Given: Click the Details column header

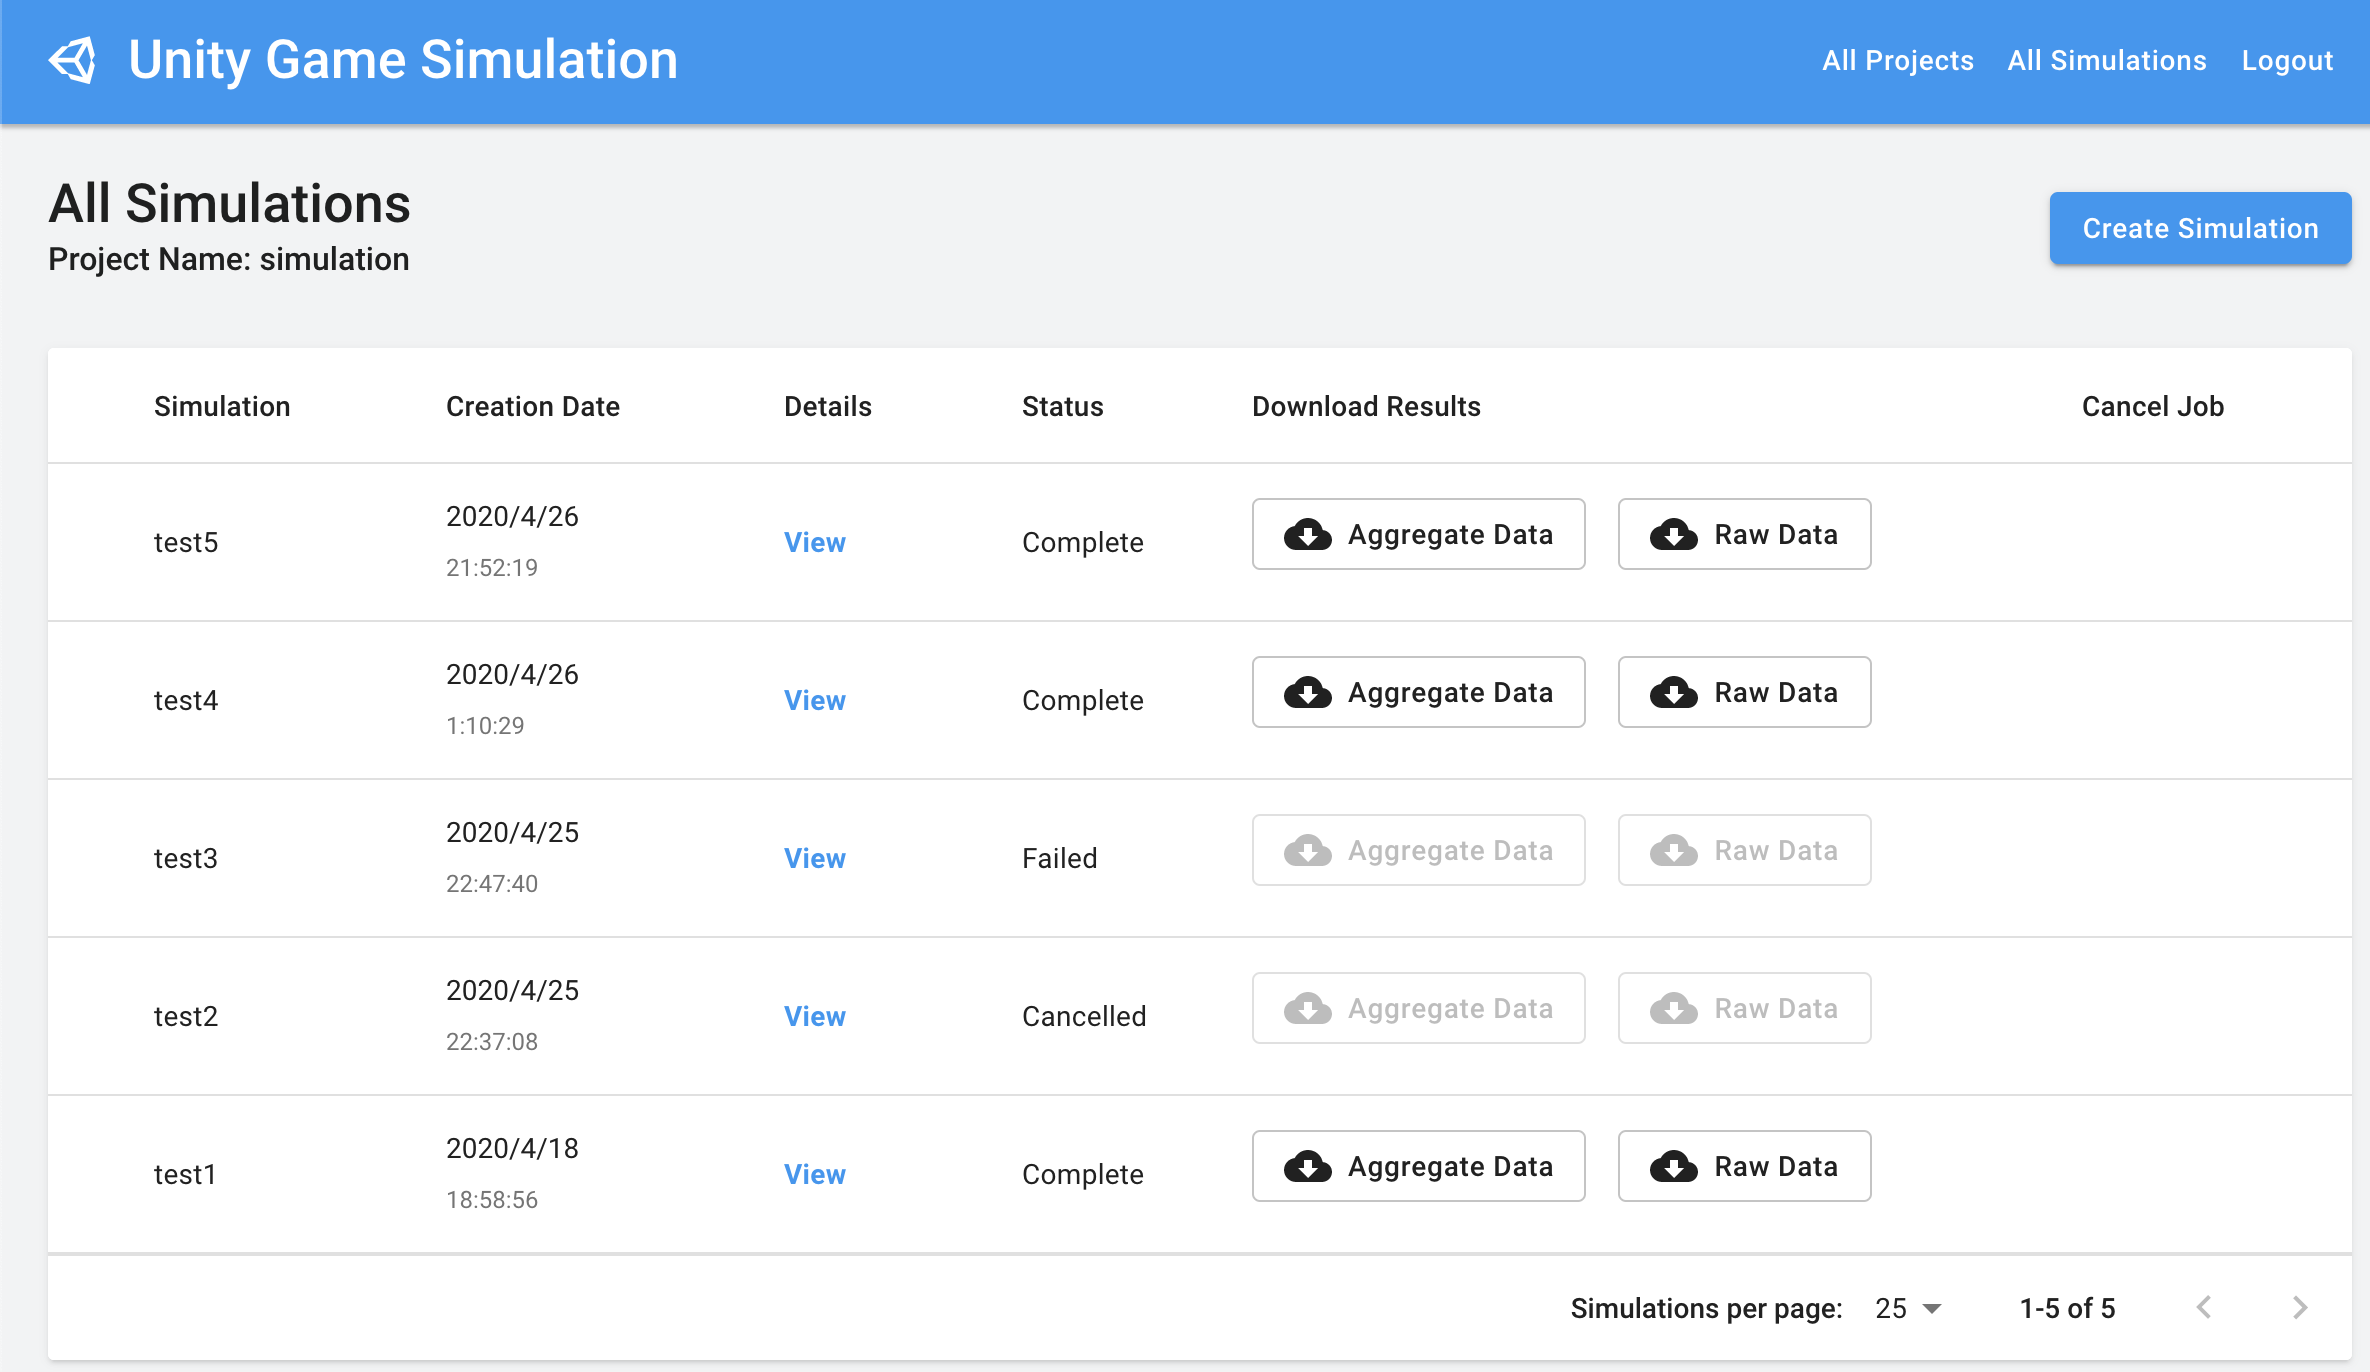Looking at the screenshot, I should 827,406.
